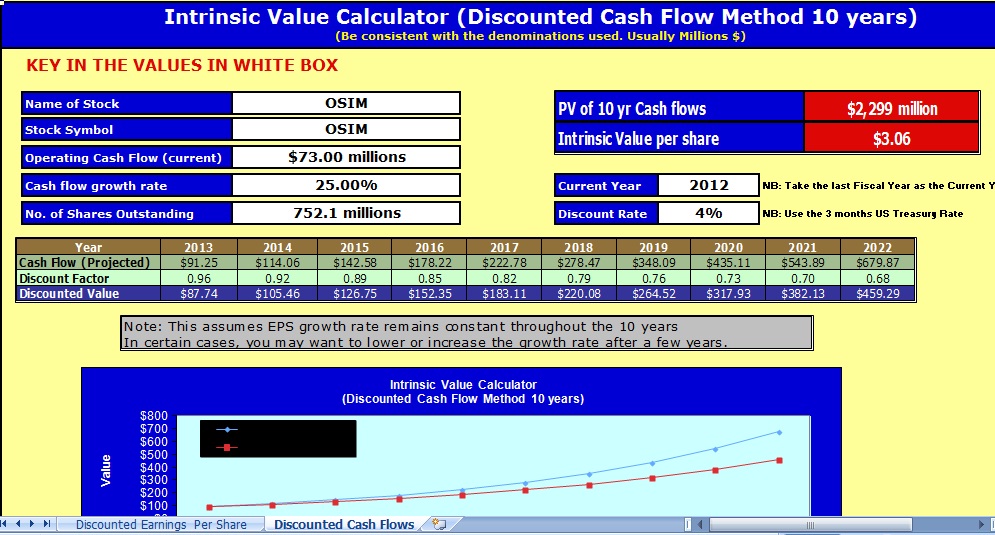Click the chart legend black box
This screenshot has width=995, height=535.
click(x=278, y=439)
